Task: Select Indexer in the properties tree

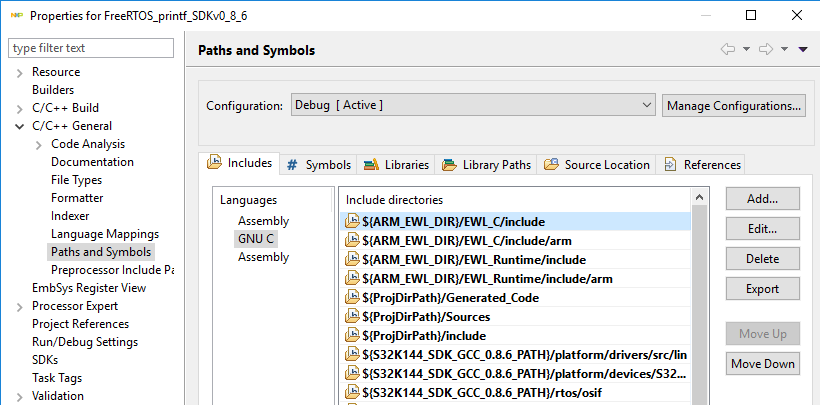Action: click(70, 216)
